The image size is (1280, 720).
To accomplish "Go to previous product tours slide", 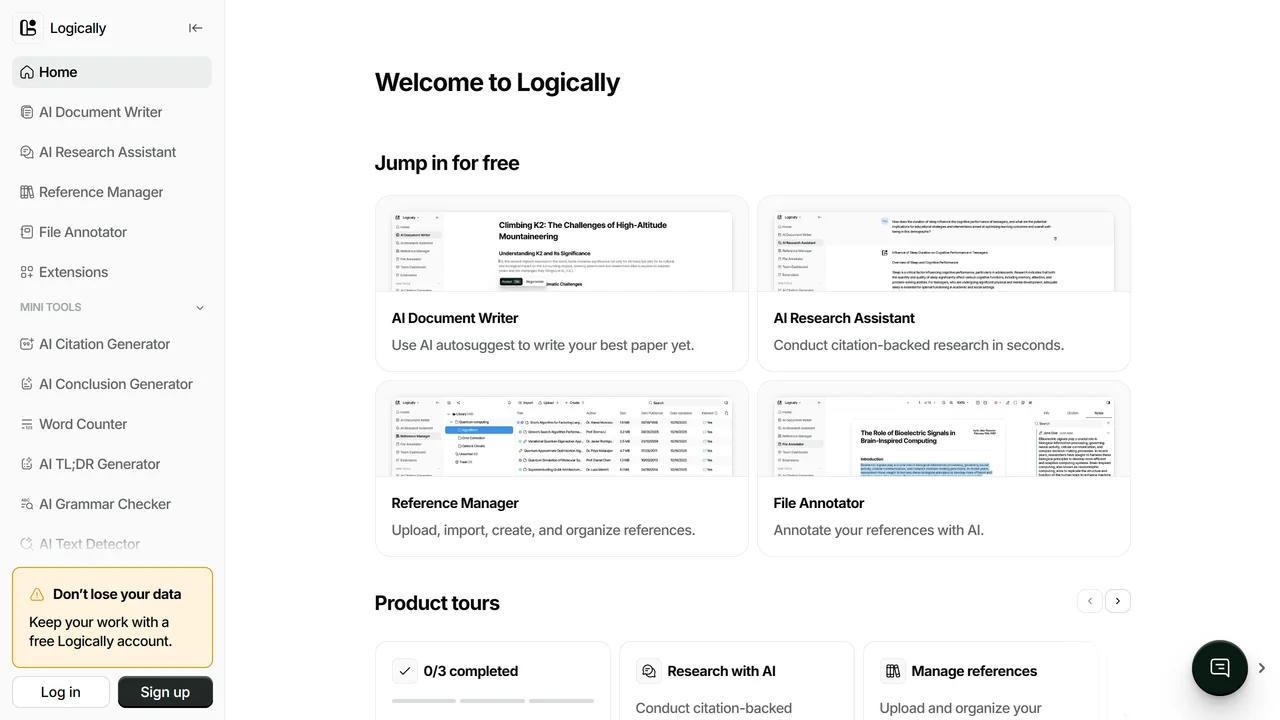I will (x=1090, y=601).
